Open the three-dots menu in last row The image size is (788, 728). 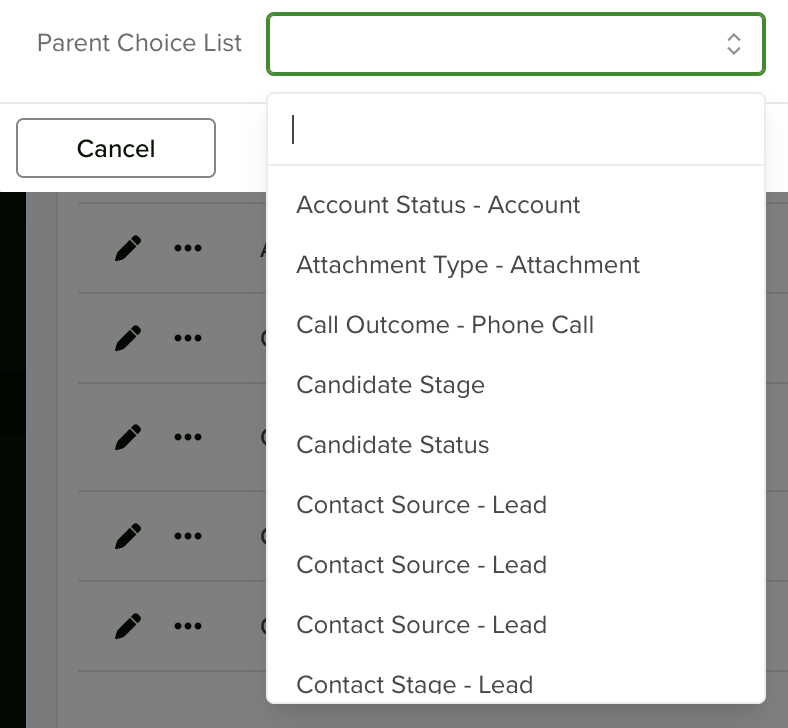(x=188, y=626)
